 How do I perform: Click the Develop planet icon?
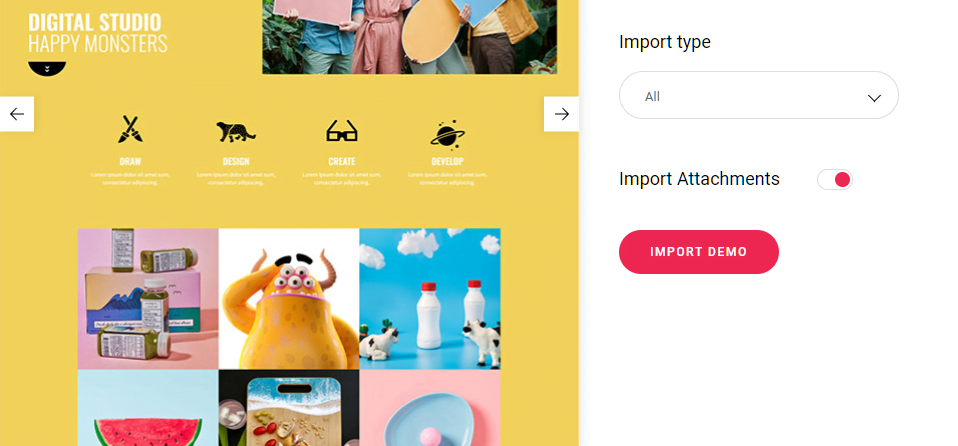tap(447, 134)
